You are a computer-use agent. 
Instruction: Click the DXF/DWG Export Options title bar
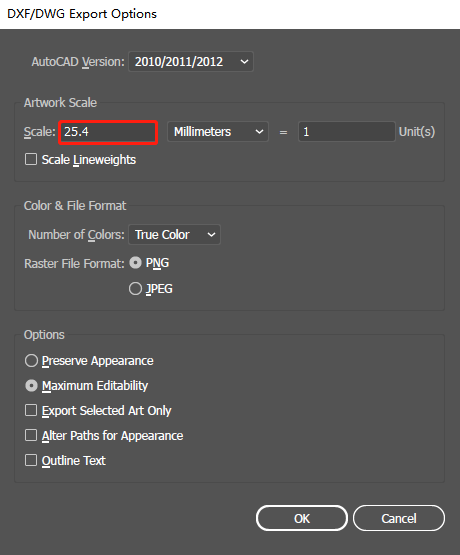click(230, 14)
